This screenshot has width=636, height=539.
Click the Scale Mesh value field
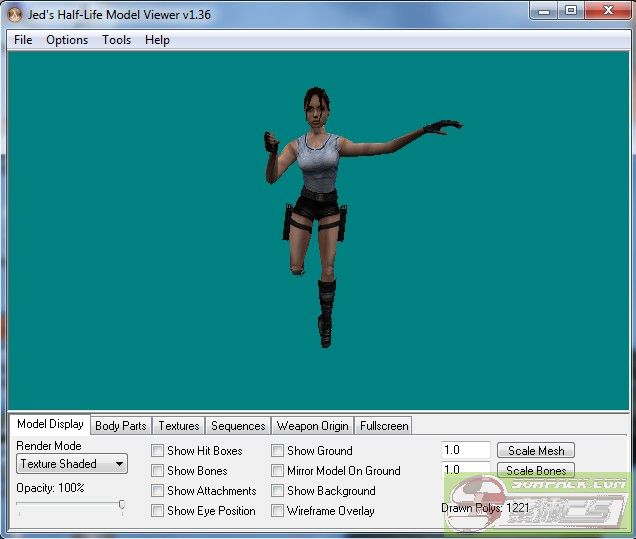[x=465, y=451]
